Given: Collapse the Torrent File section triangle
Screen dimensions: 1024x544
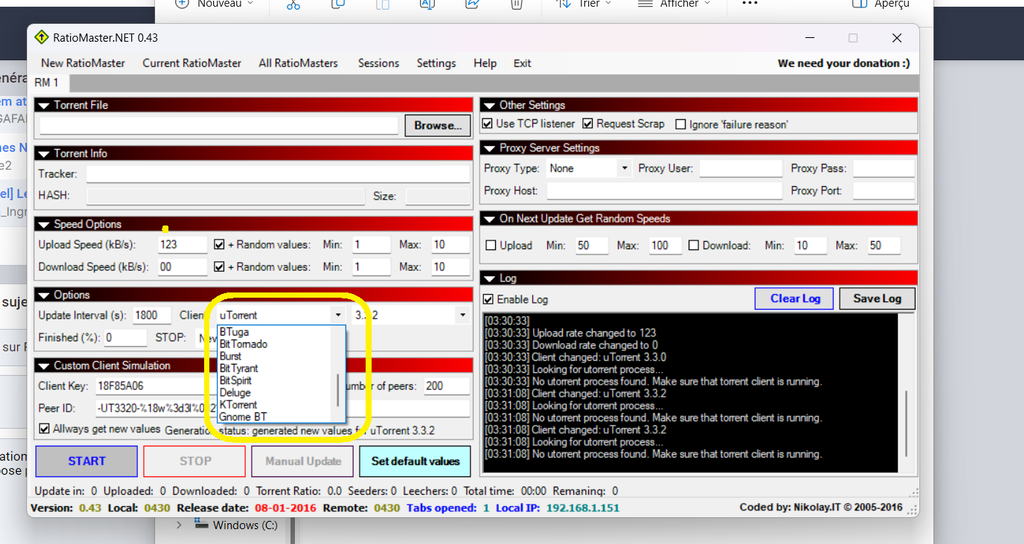Looking at the screenshot, I should [44, 105].
